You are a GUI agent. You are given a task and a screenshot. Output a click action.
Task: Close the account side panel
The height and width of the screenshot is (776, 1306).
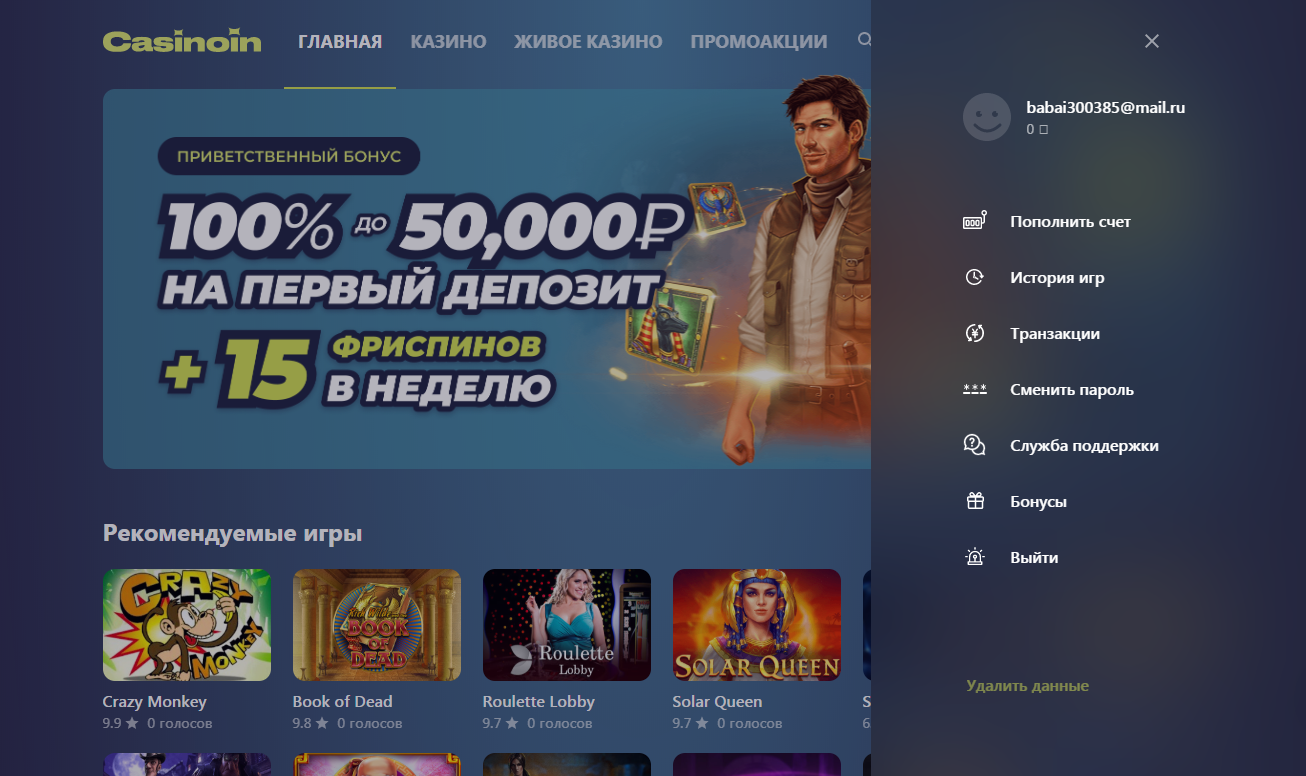coord(1152,41)
